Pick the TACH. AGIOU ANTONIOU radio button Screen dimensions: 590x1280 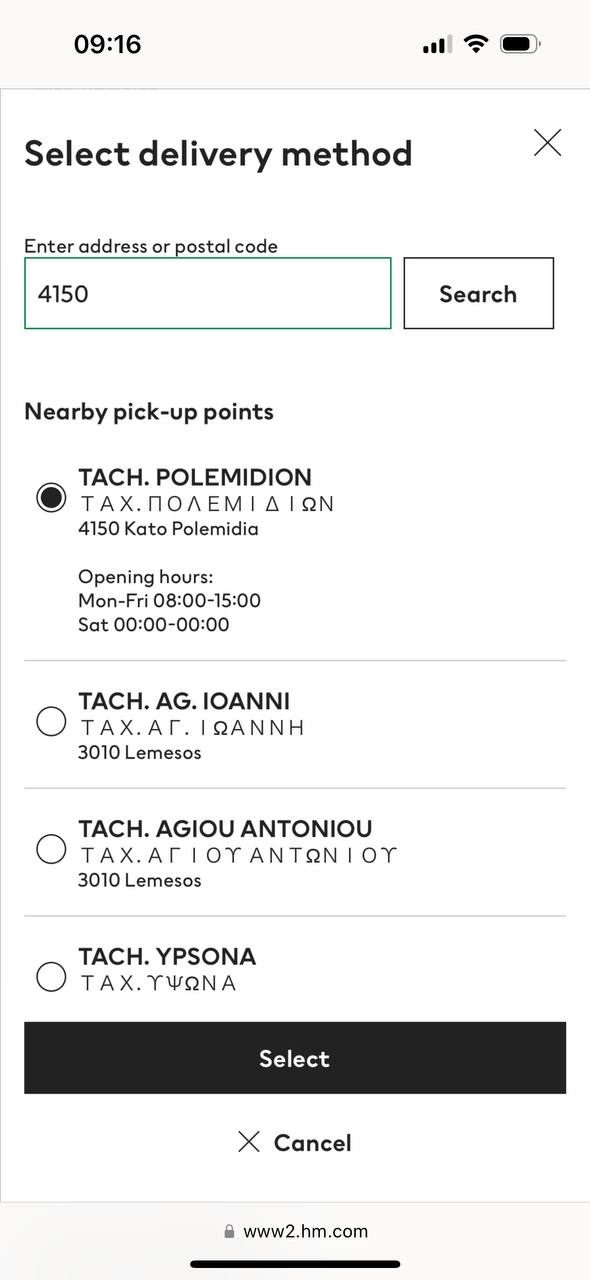click(51, 849)
